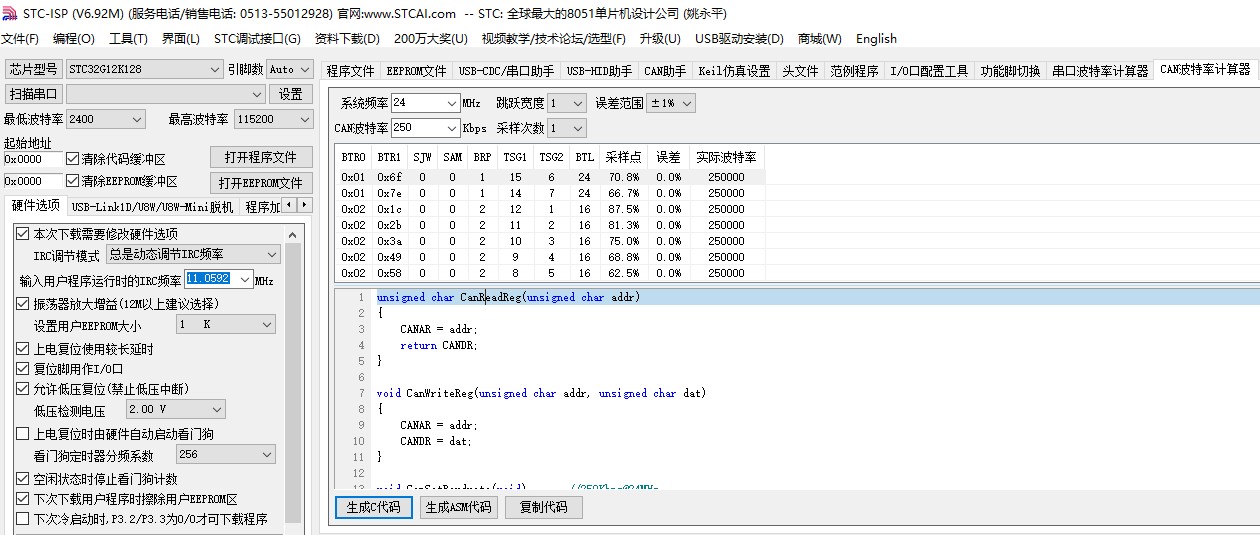
Task: Click the STC-ISP application icon in title bar
Action: (x=10, y=13)
